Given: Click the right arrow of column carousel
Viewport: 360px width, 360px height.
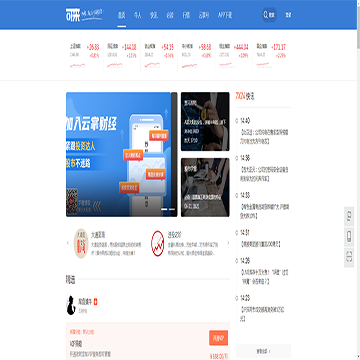Looking at the screenshot, I should point(228,243).
